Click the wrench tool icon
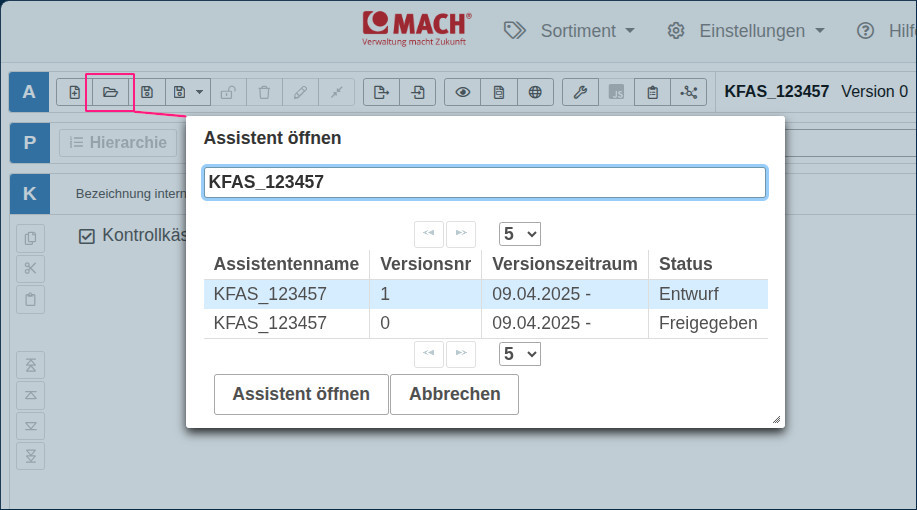917x510 pixels. pyautogui.click(x=580, y=92)
